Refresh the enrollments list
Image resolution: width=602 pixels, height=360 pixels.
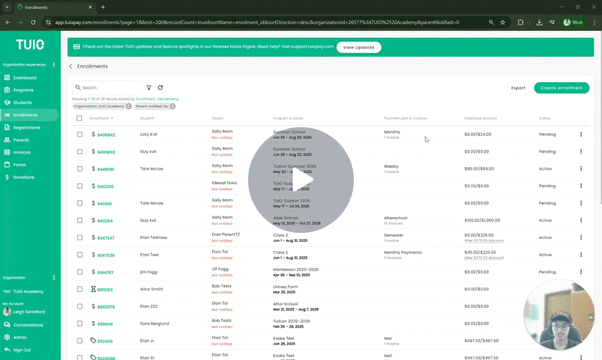160,88
